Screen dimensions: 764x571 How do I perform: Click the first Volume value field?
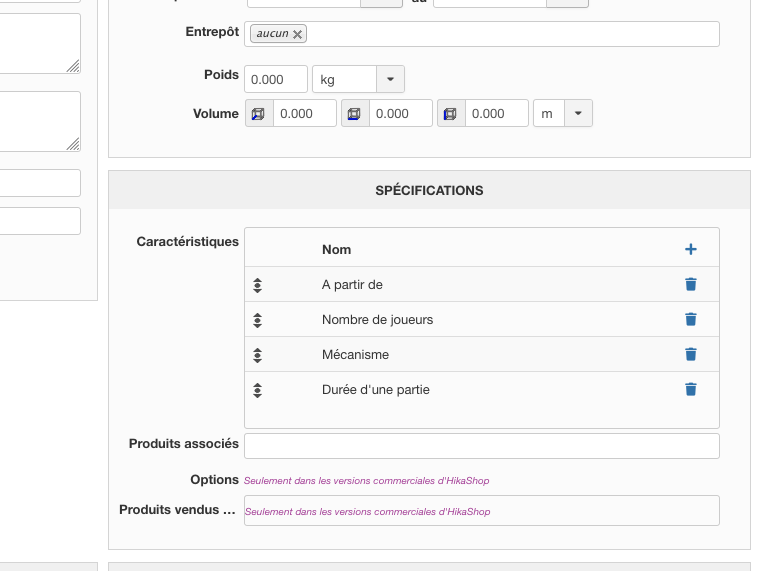click(x=305, y=114)
